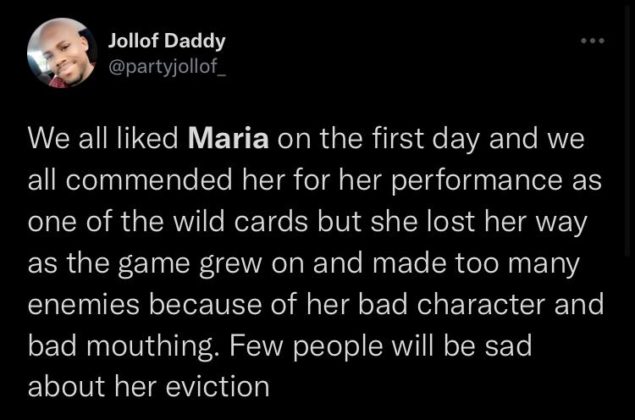635x420 pixels.
Task: Click the word "character" in the tweet
Action: pyautogui.click(x=481, y=304)
